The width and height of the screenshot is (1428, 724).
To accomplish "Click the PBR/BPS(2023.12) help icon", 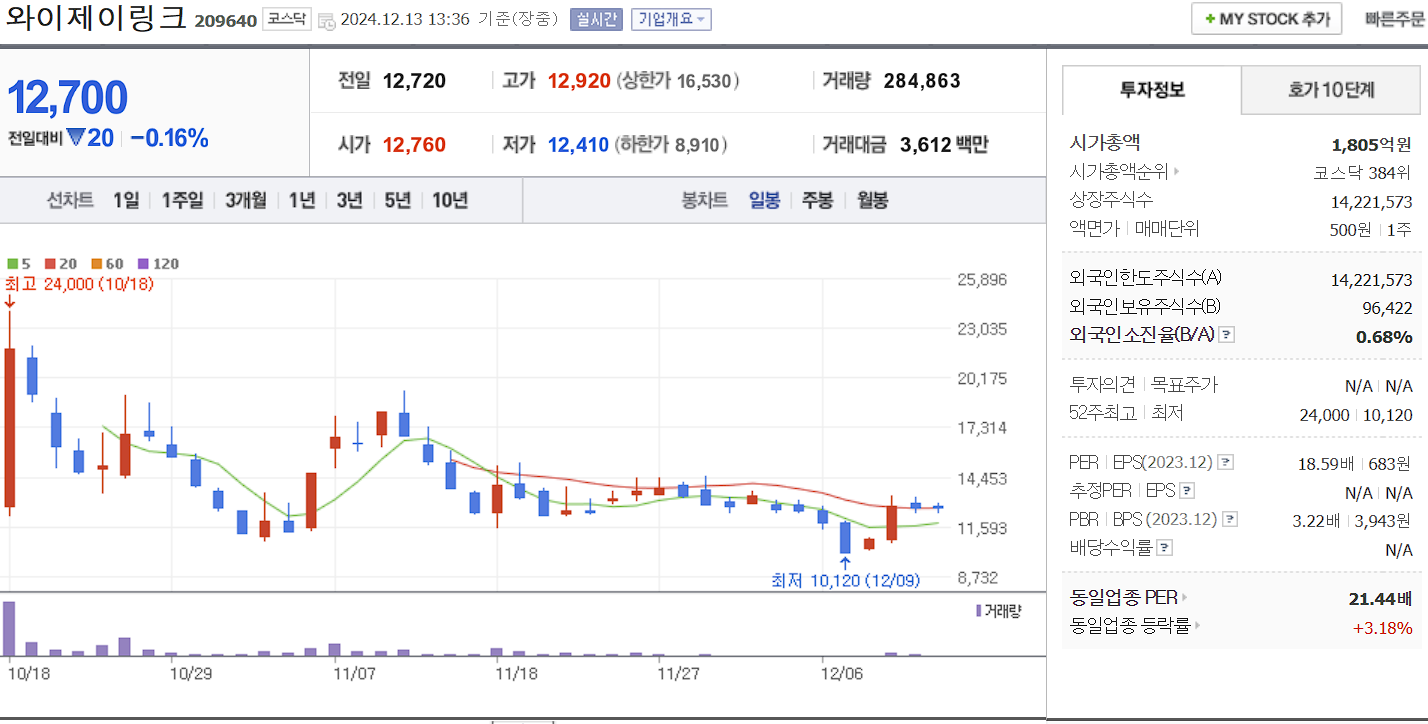I will tap(1229, 519).
